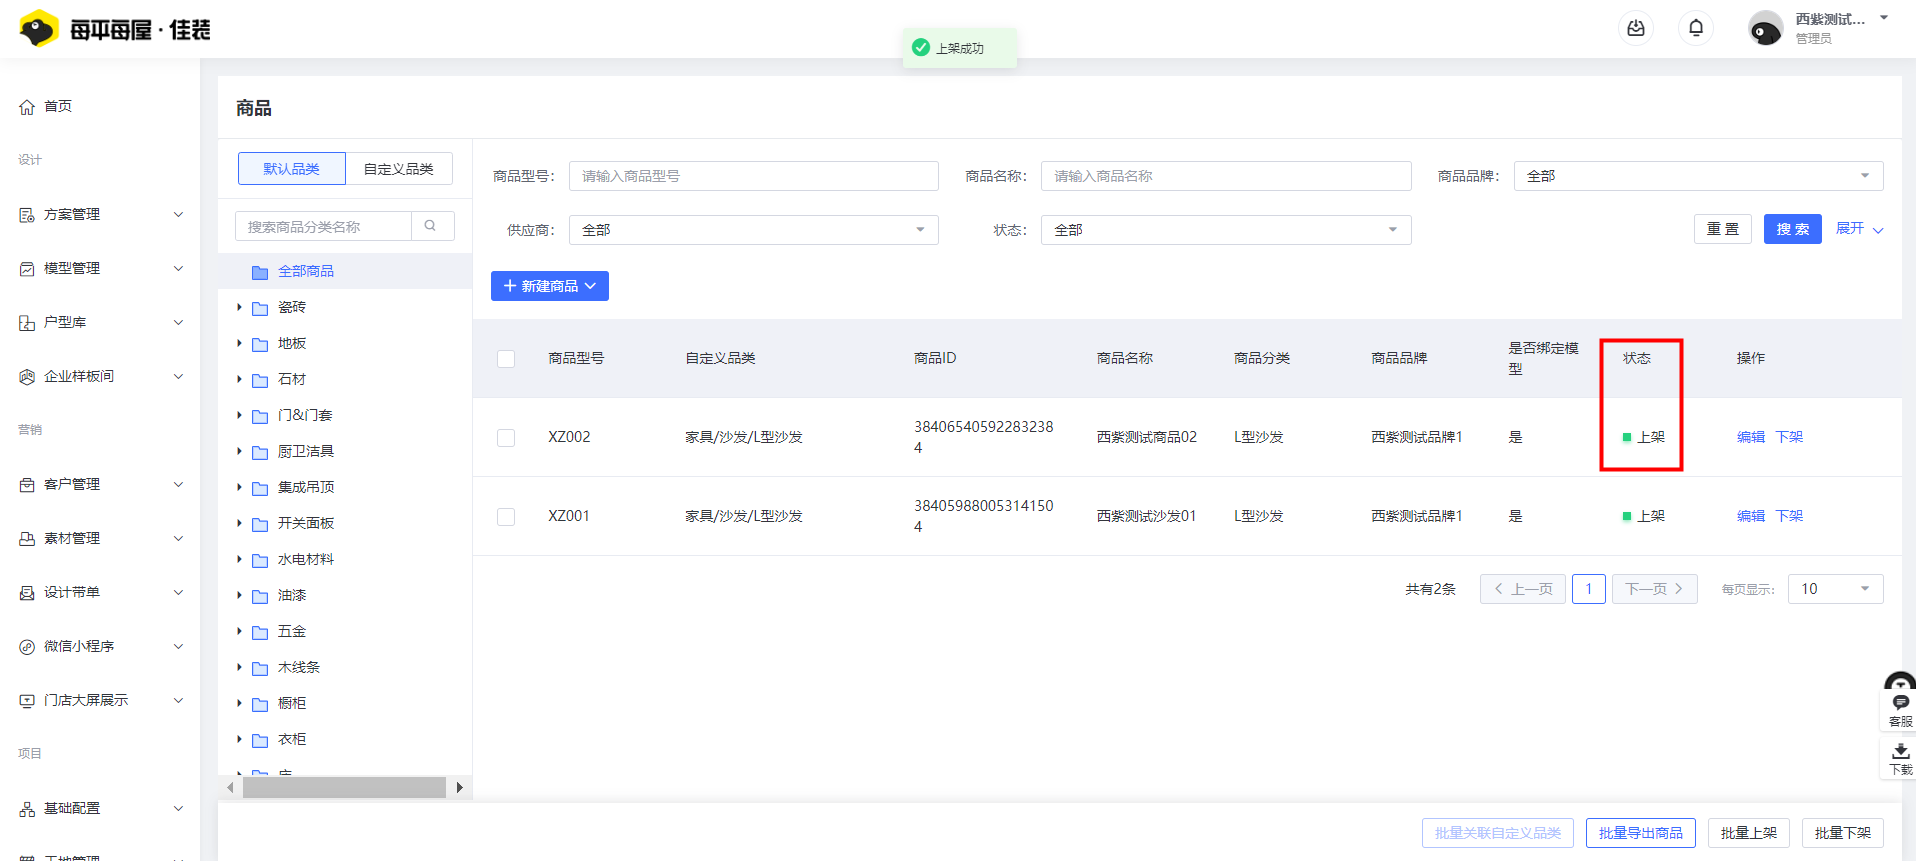Click the 首页 home icon
Viewport: 1916px width, 861px height.
[27, 107]
